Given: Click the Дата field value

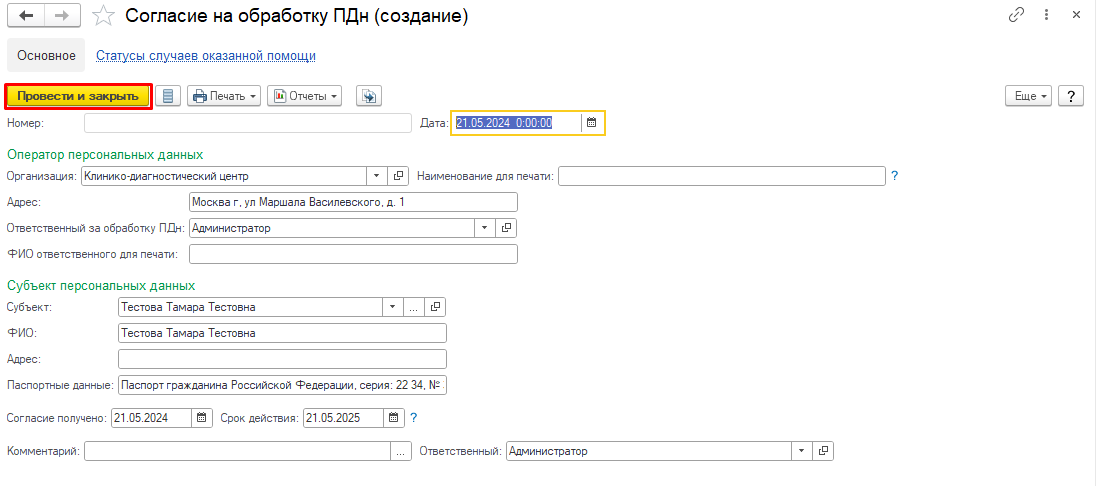Looking at the screenshot, I should point(516,123).
